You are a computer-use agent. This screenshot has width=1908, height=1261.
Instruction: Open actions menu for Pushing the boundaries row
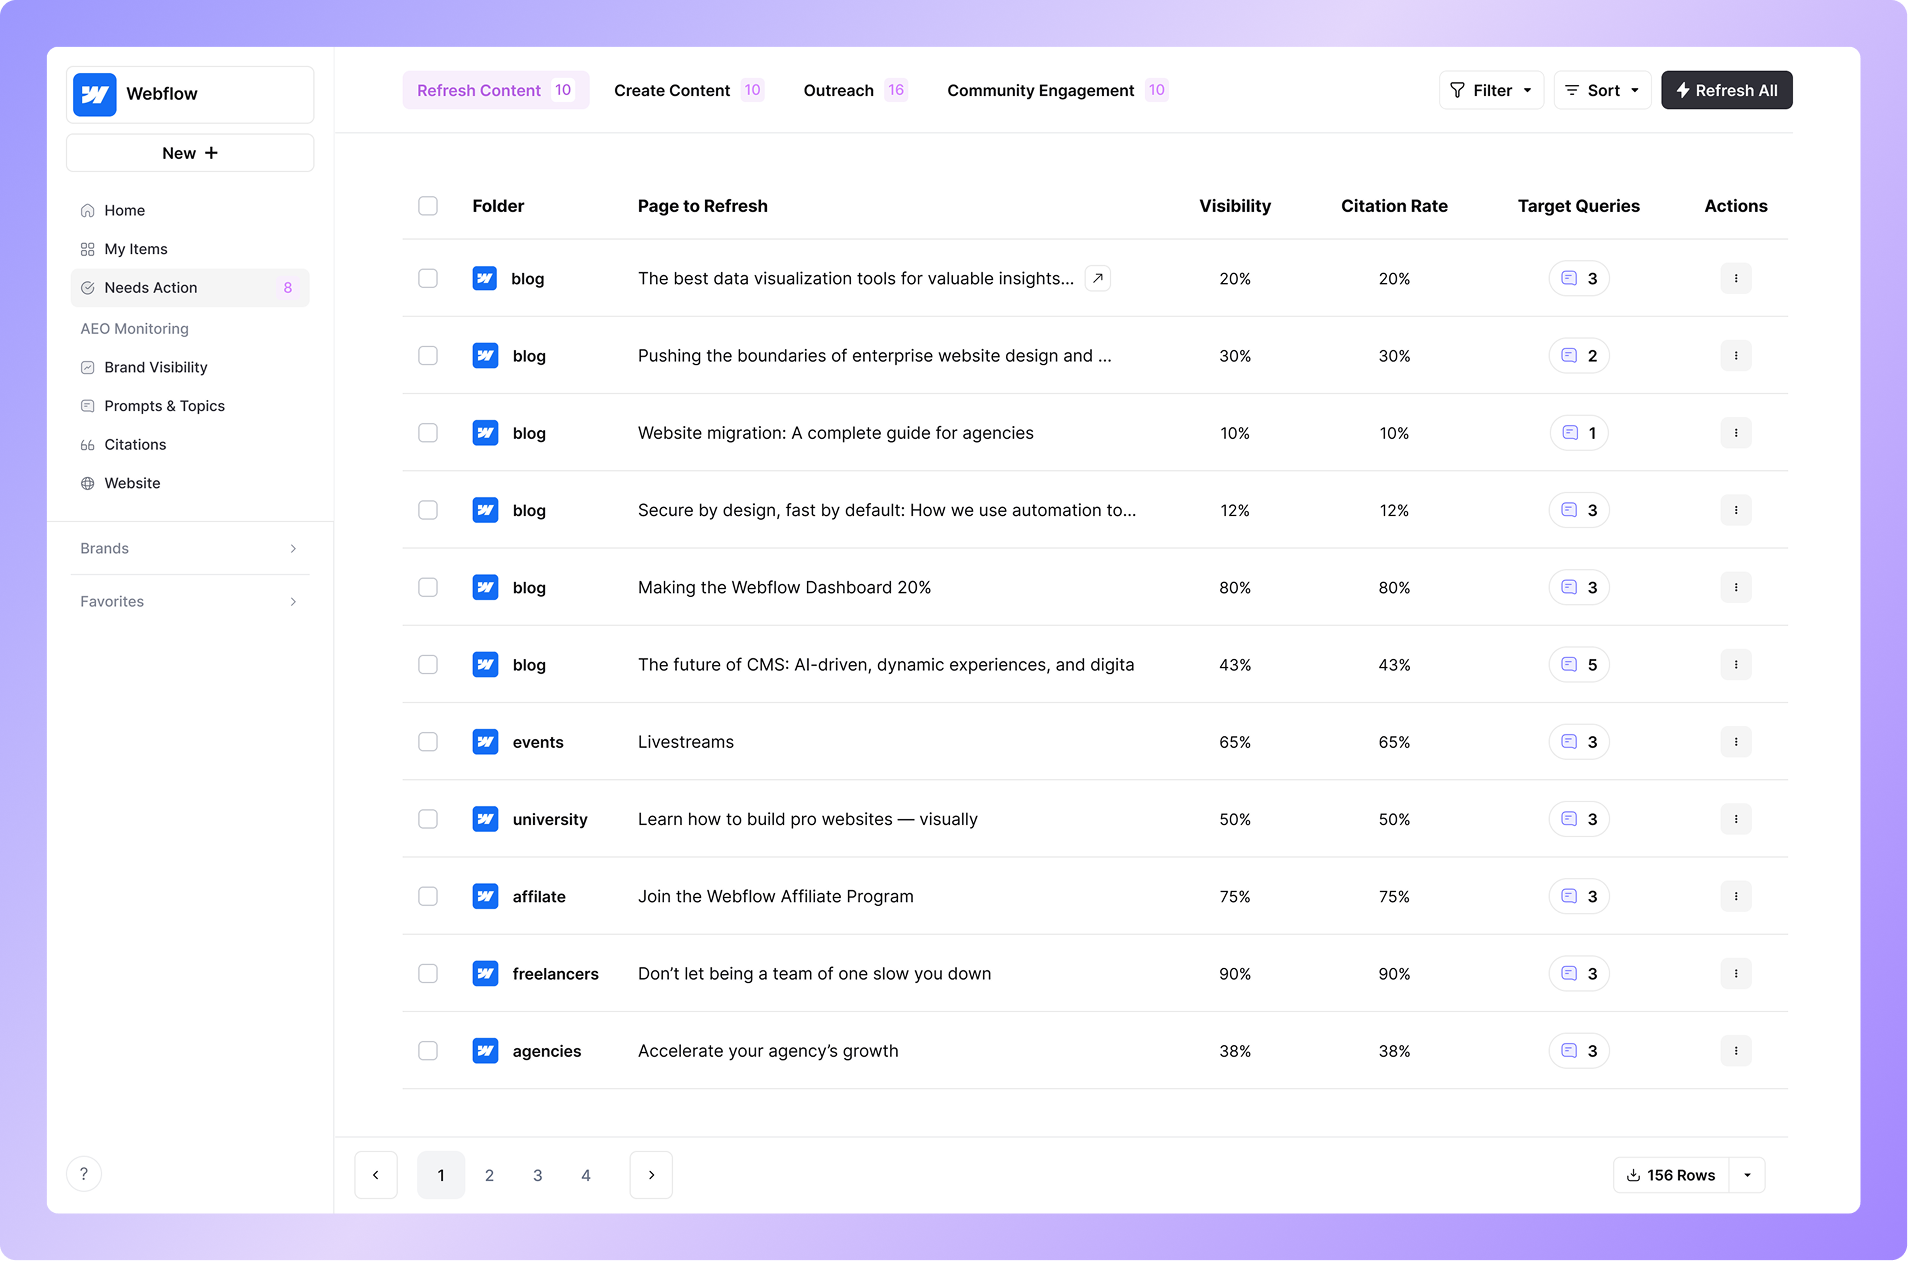(1736, 356)
